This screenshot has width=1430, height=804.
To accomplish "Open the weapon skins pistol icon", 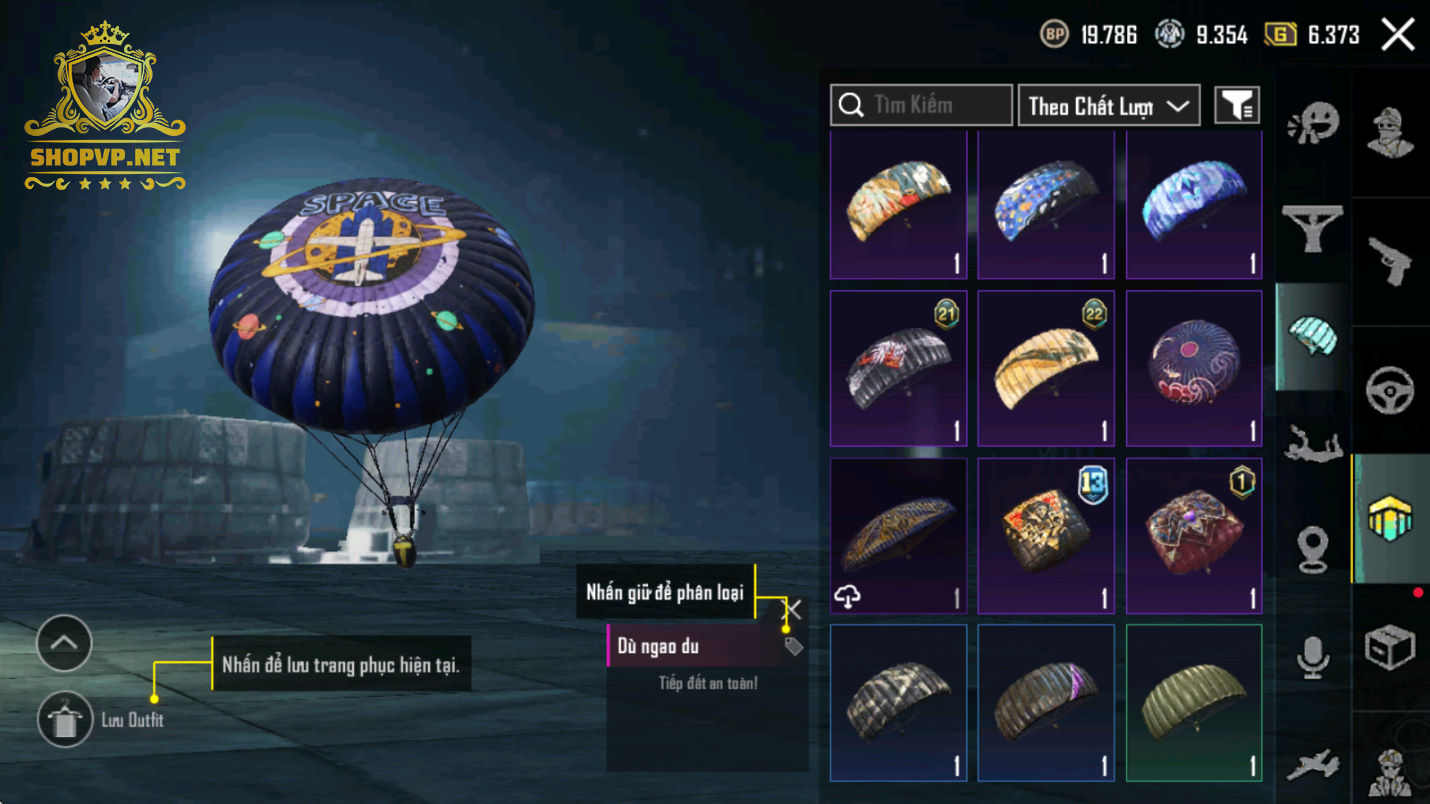I will click(1390, 260).
